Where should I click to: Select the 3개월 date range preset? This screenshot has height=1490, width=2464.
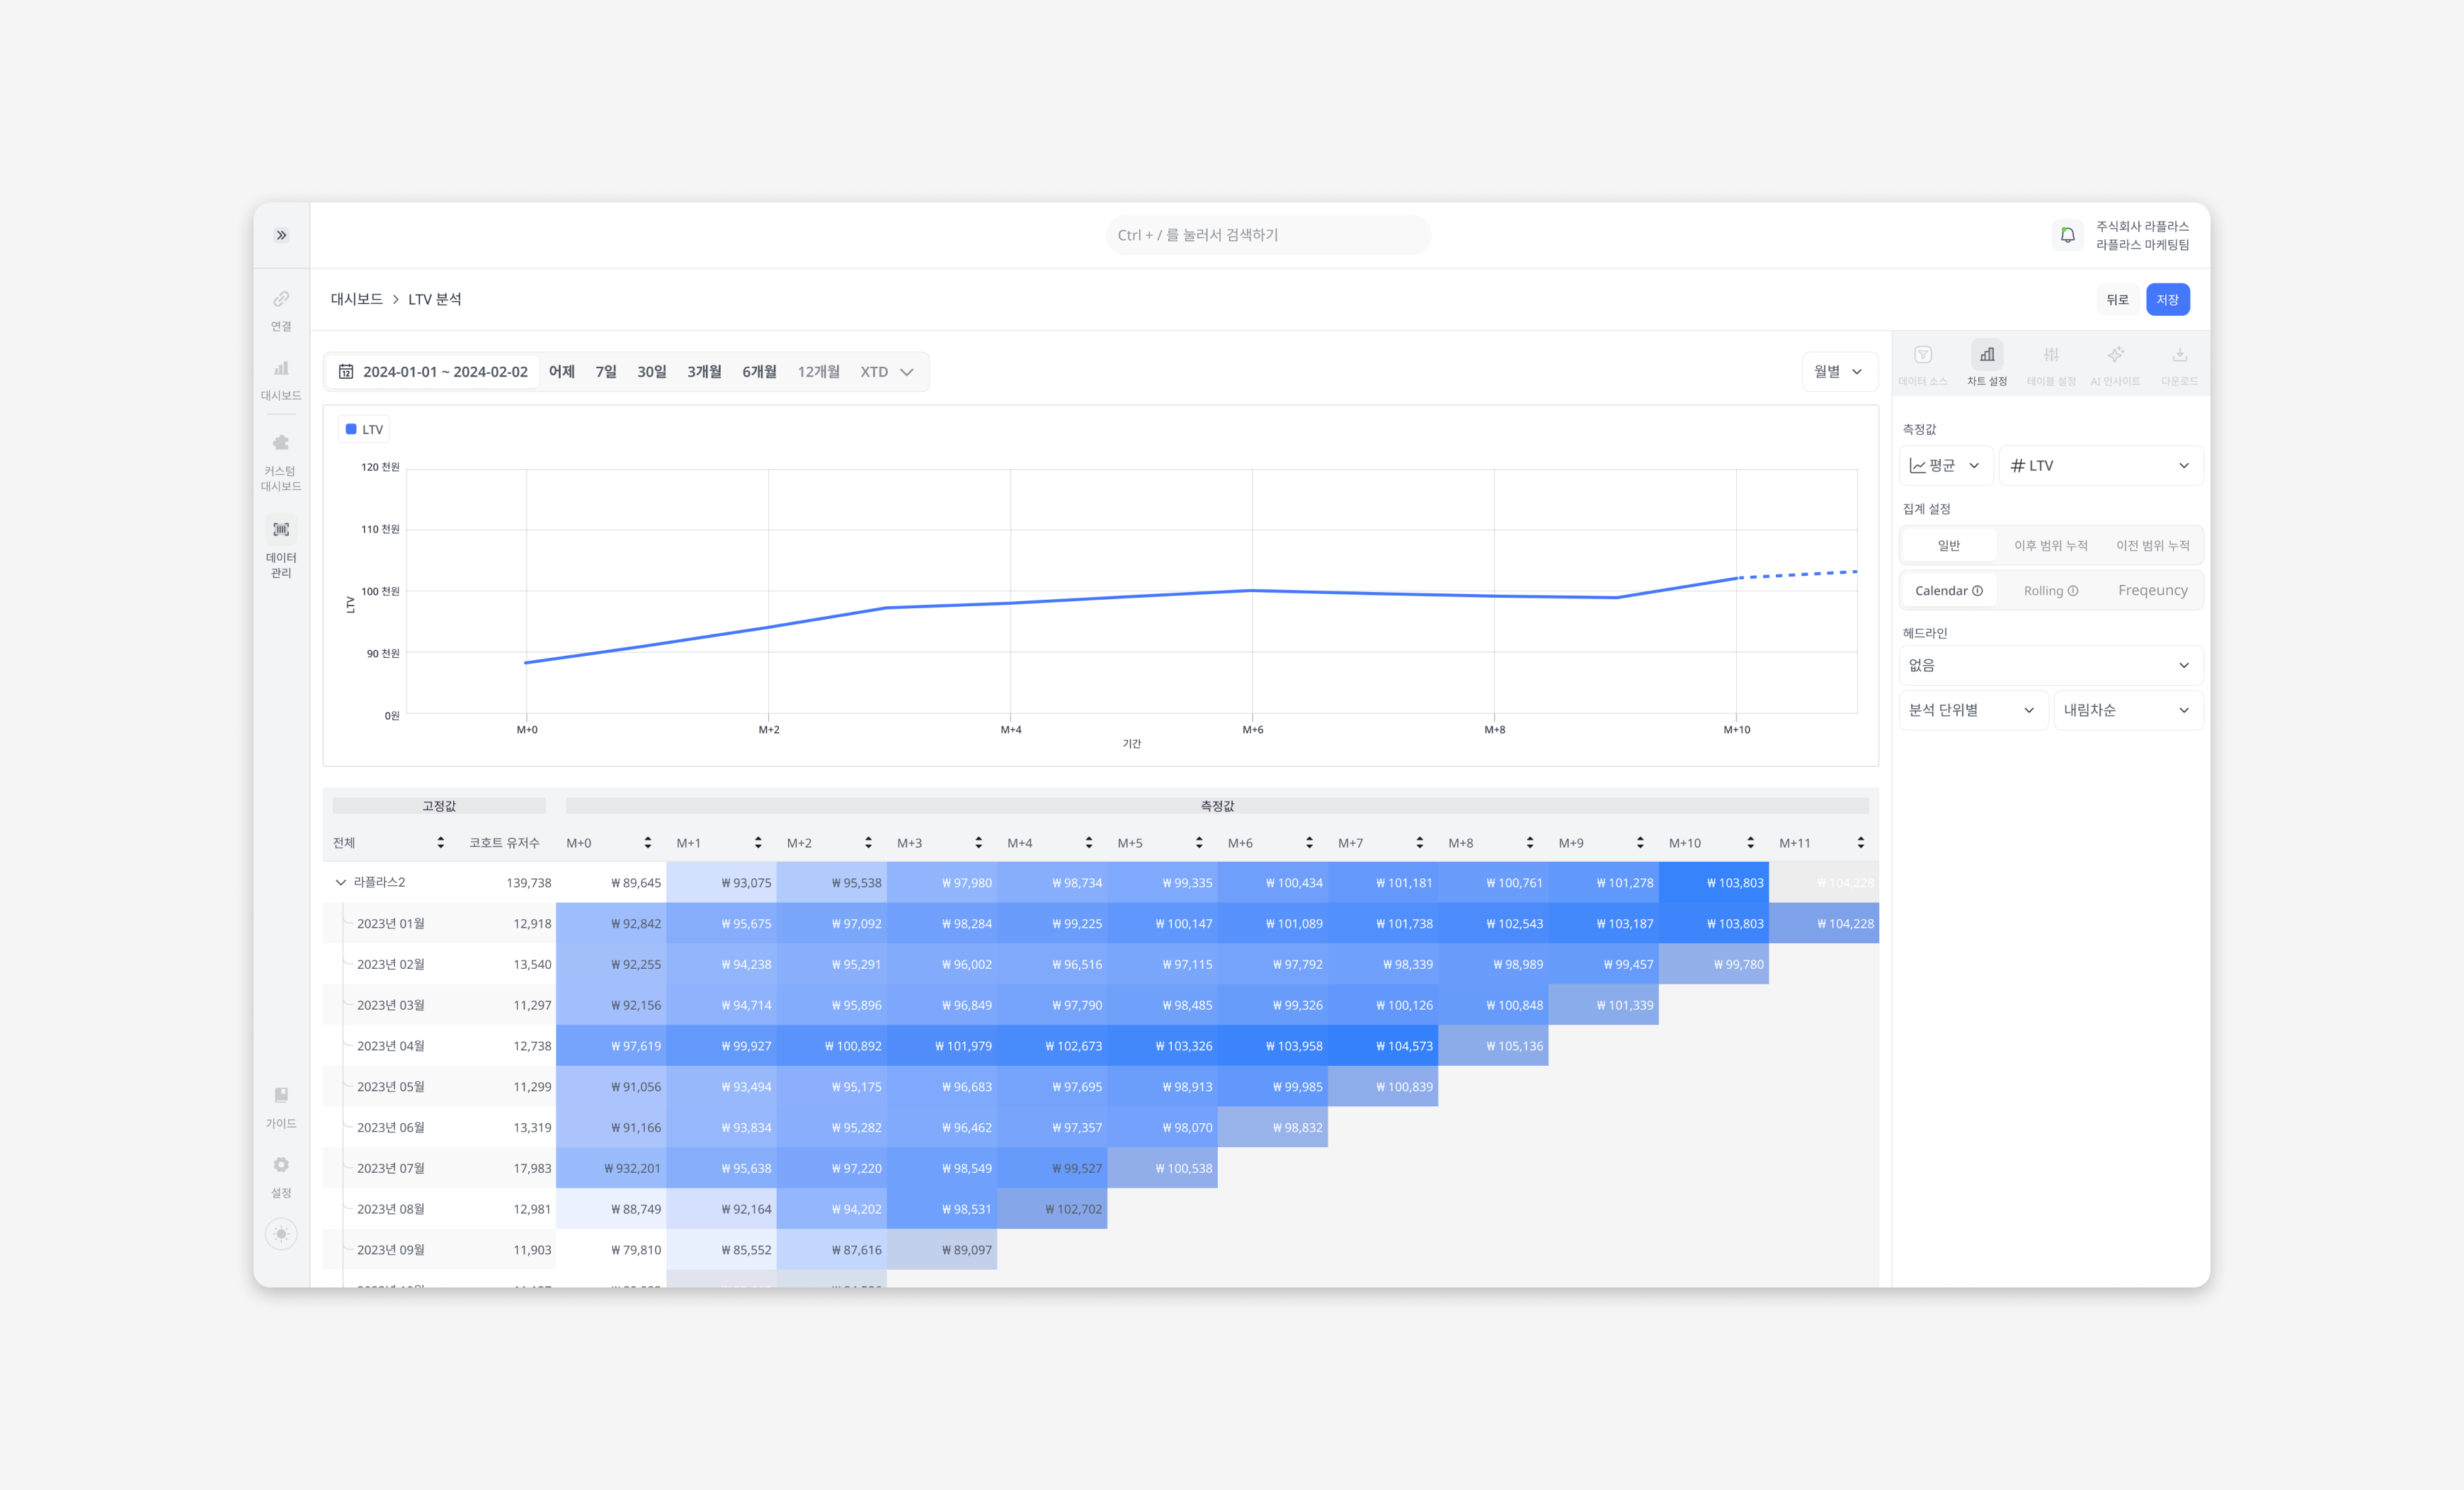click(x=704, y=371)
